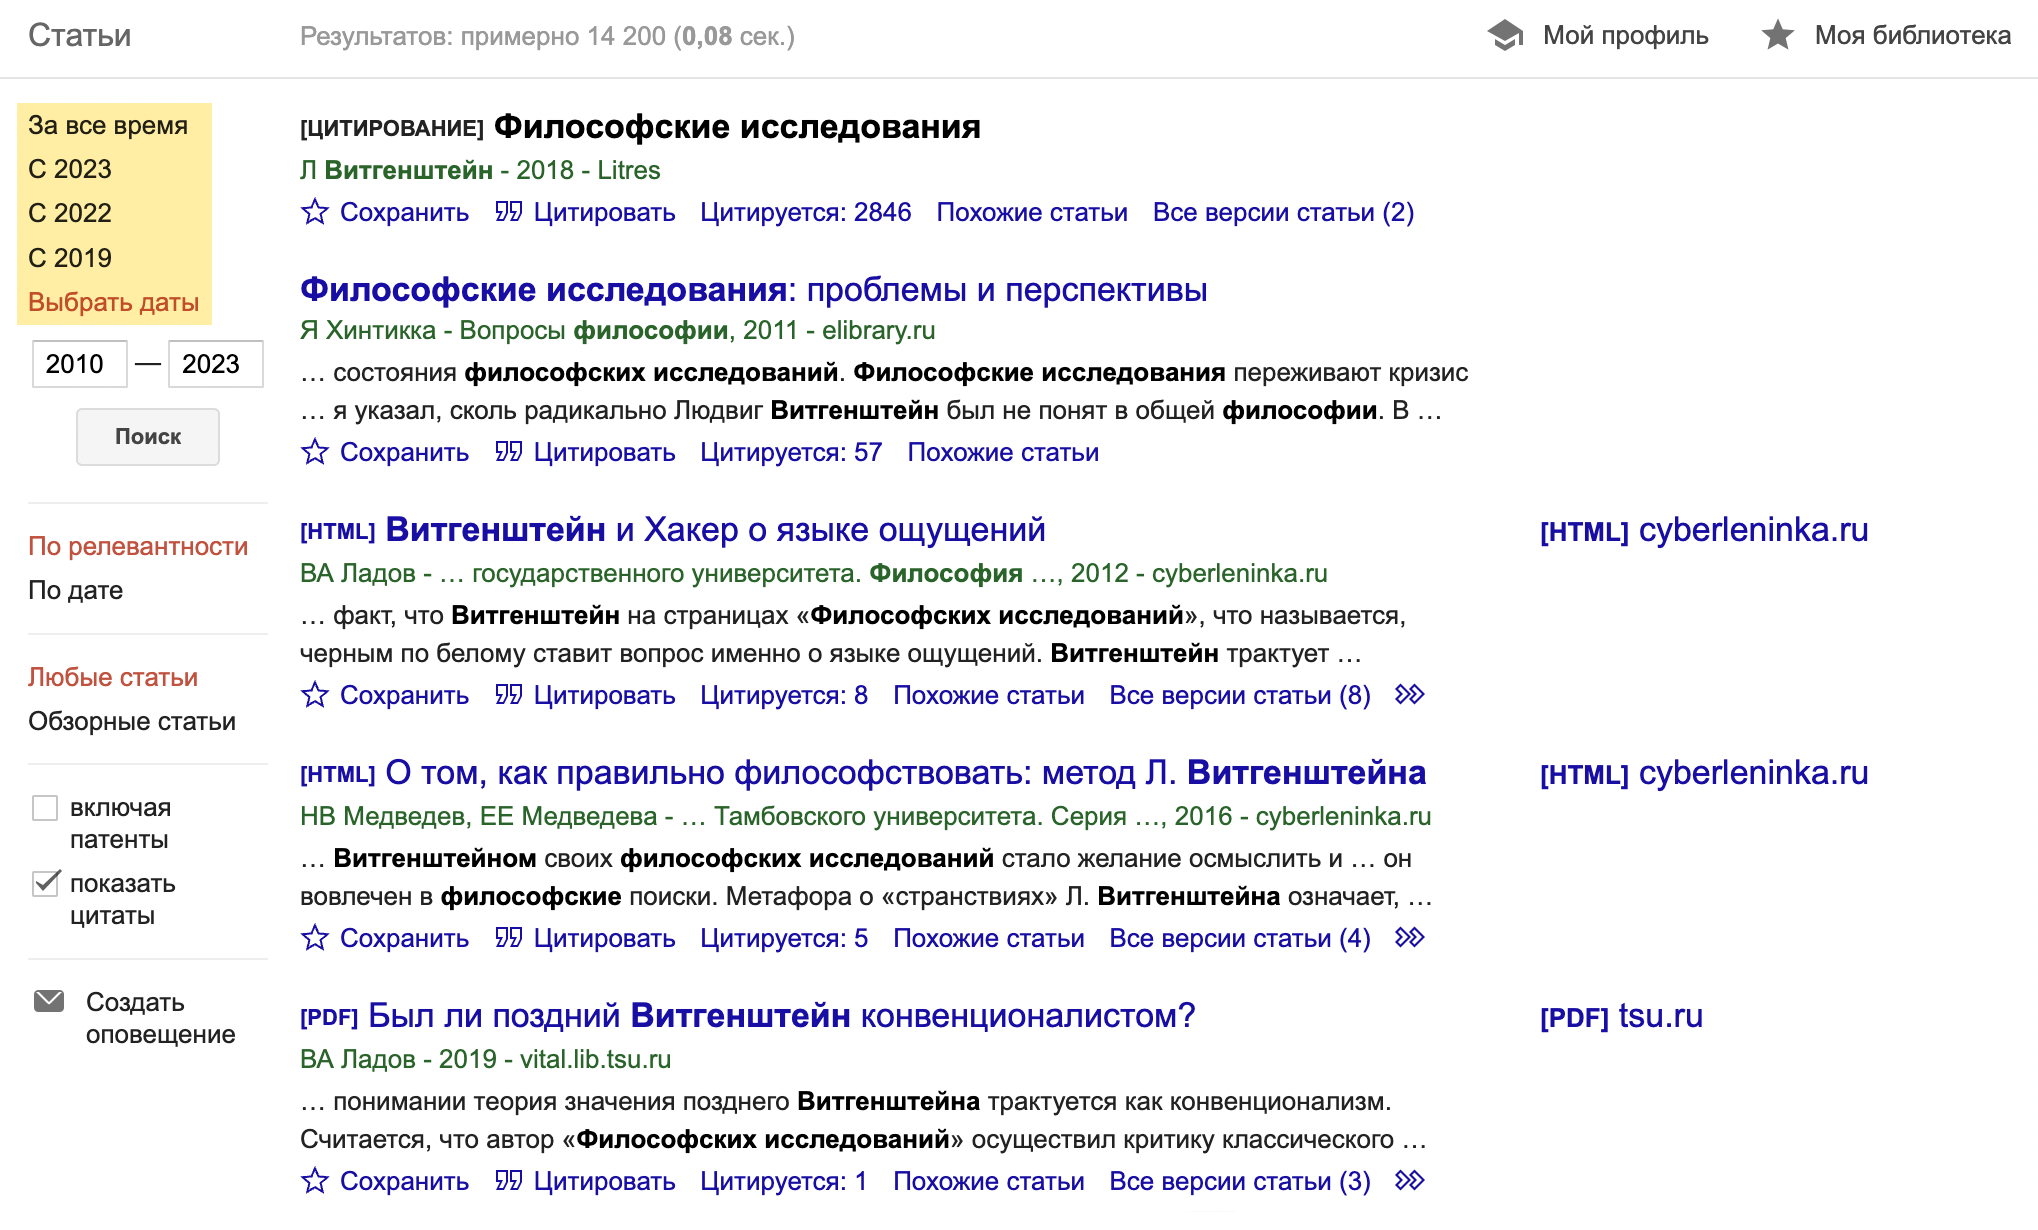Sort results 'По дате'
Screen dimensions: 2038x1230
pos(76,590)
